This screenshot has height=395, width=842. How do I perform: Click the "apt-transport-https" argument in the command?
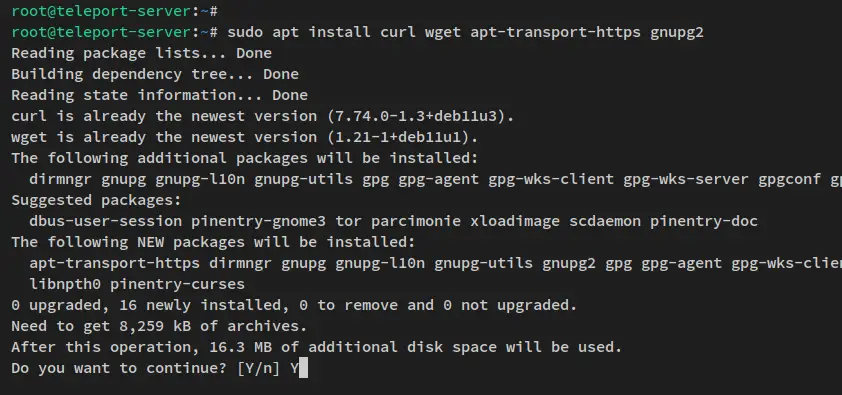tap(555, 33)
